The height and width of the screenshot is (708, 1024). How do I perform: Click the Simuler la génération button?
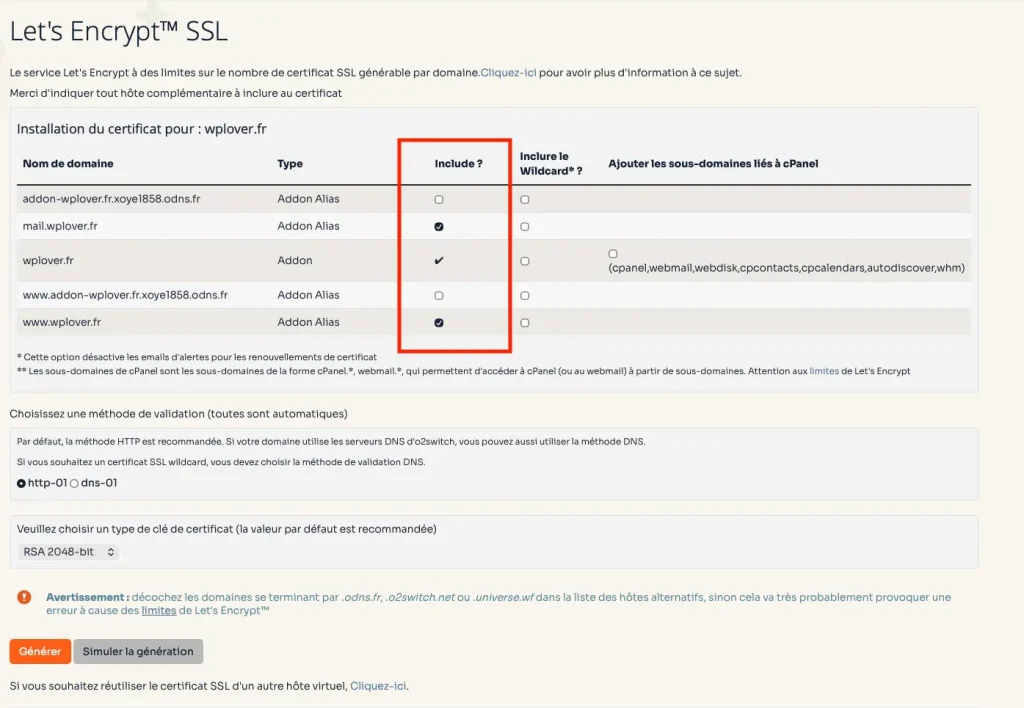point(138,651)
